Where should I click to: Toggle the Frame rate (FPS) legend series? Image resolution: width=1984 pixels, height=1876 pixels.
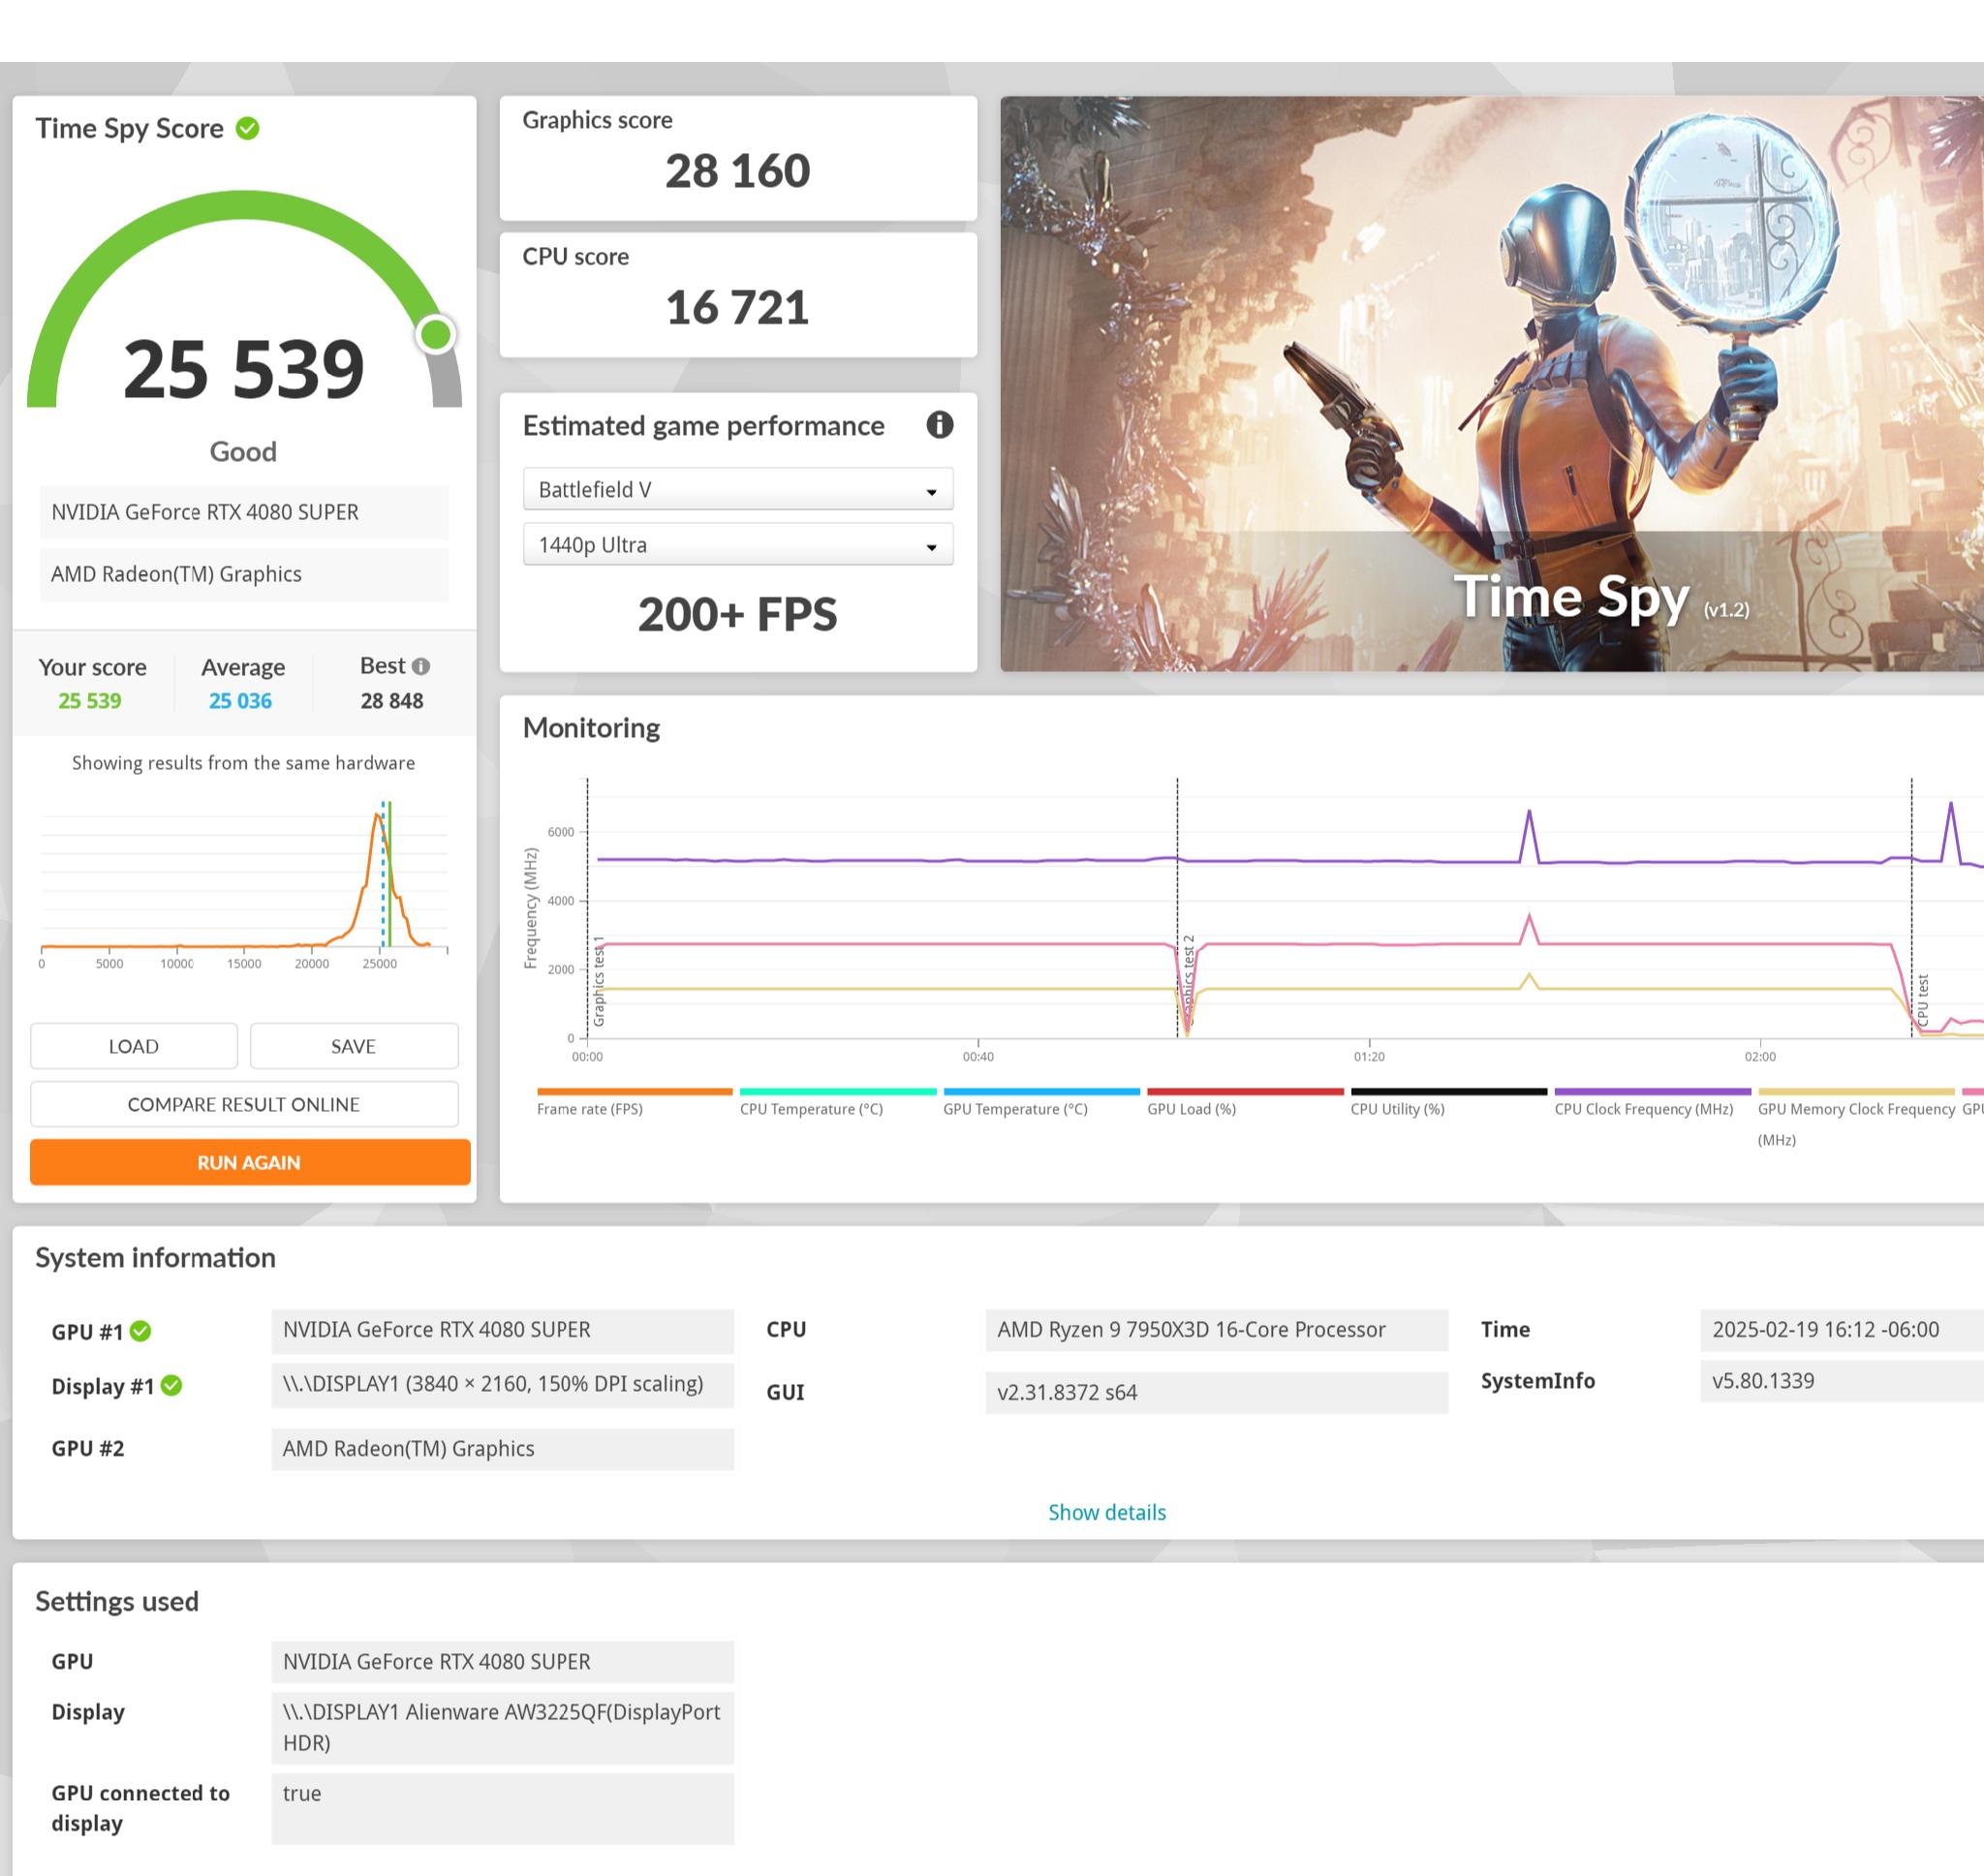tap(634, 1102)
